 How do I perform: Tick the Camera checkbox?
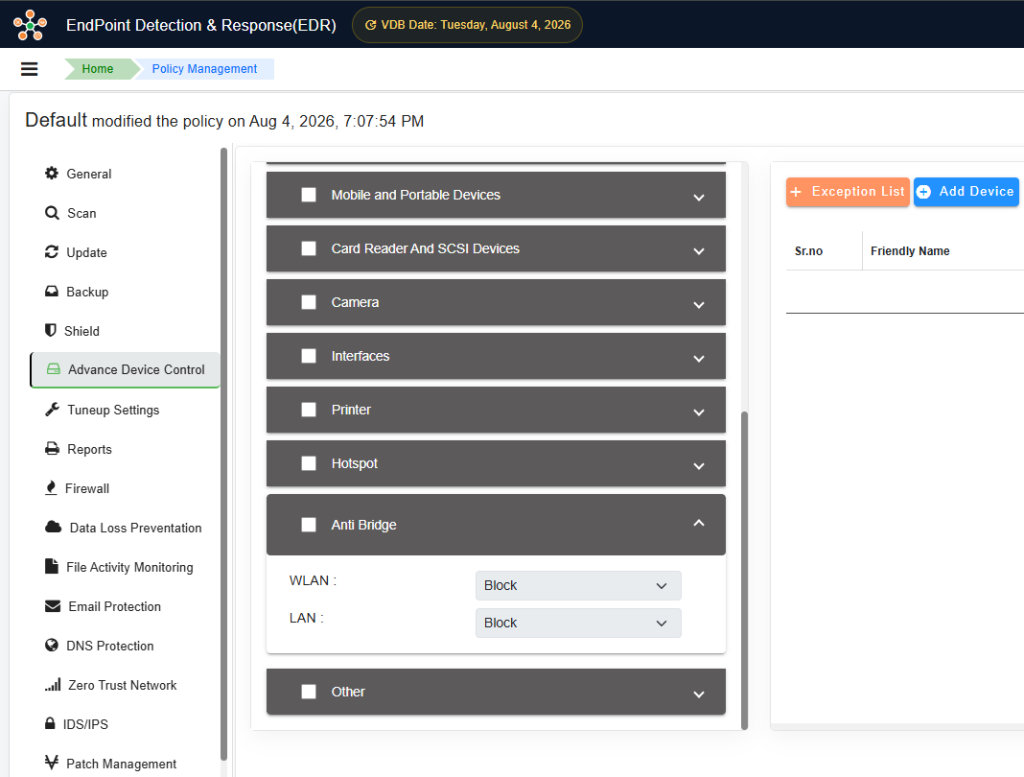click(309, 302)
